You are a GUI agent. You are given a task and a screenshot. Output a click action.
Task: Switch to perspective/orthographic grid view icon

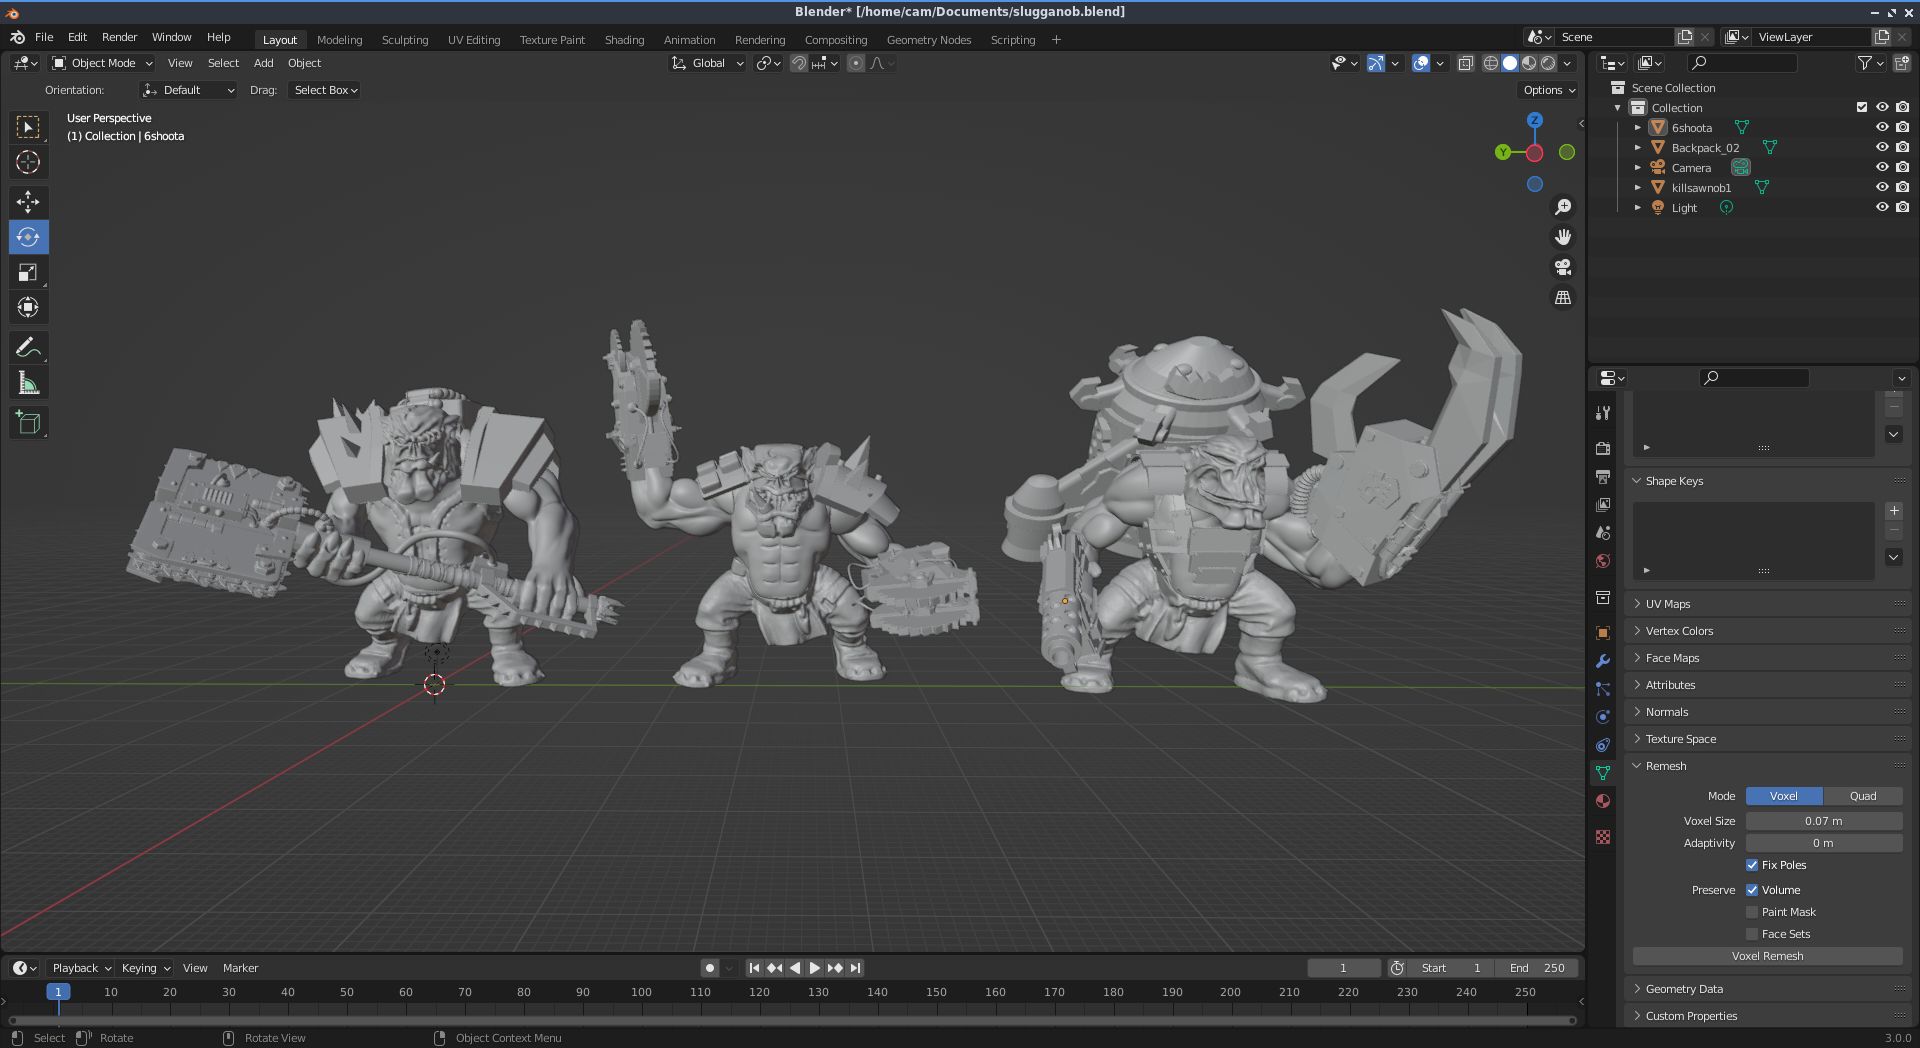[x=1562, y=298]
